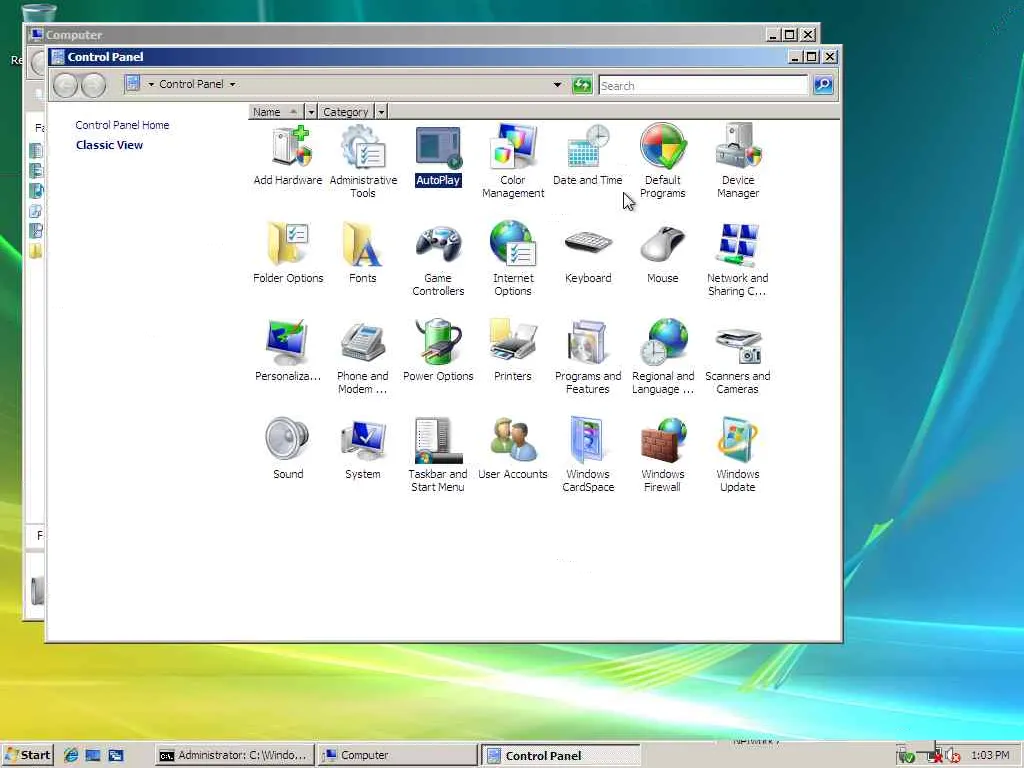The width and height of the screenshot is (1024, 768).
Task: Open Programs and Features
Action: pyautogui.click(x=588, y=357)
